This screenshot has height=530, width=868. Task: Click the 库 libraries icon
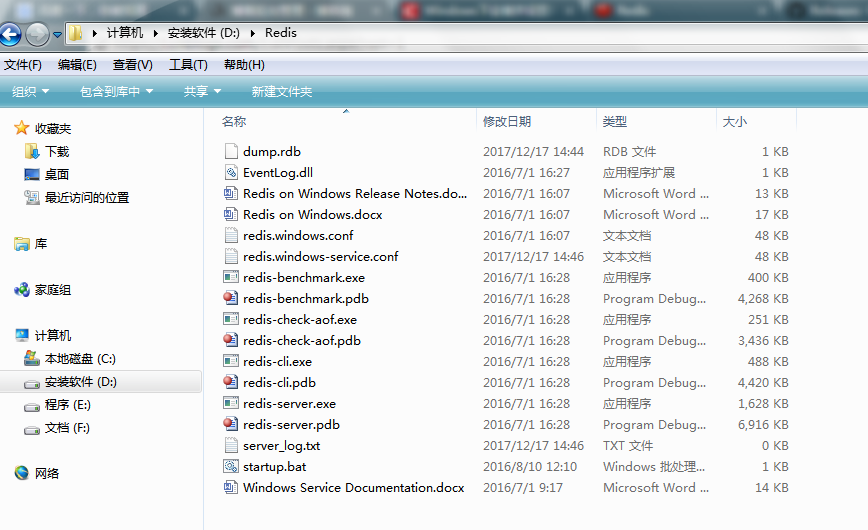coord(22,244)
